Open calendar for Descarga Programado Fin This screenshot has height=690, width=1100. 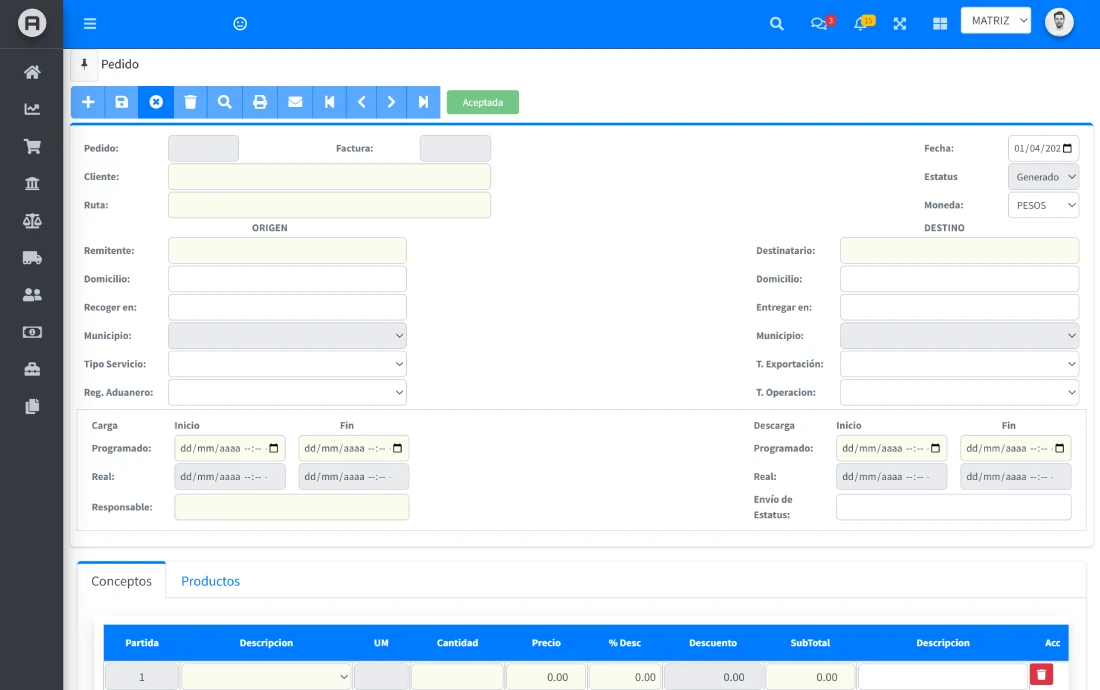pos(1059,449)
